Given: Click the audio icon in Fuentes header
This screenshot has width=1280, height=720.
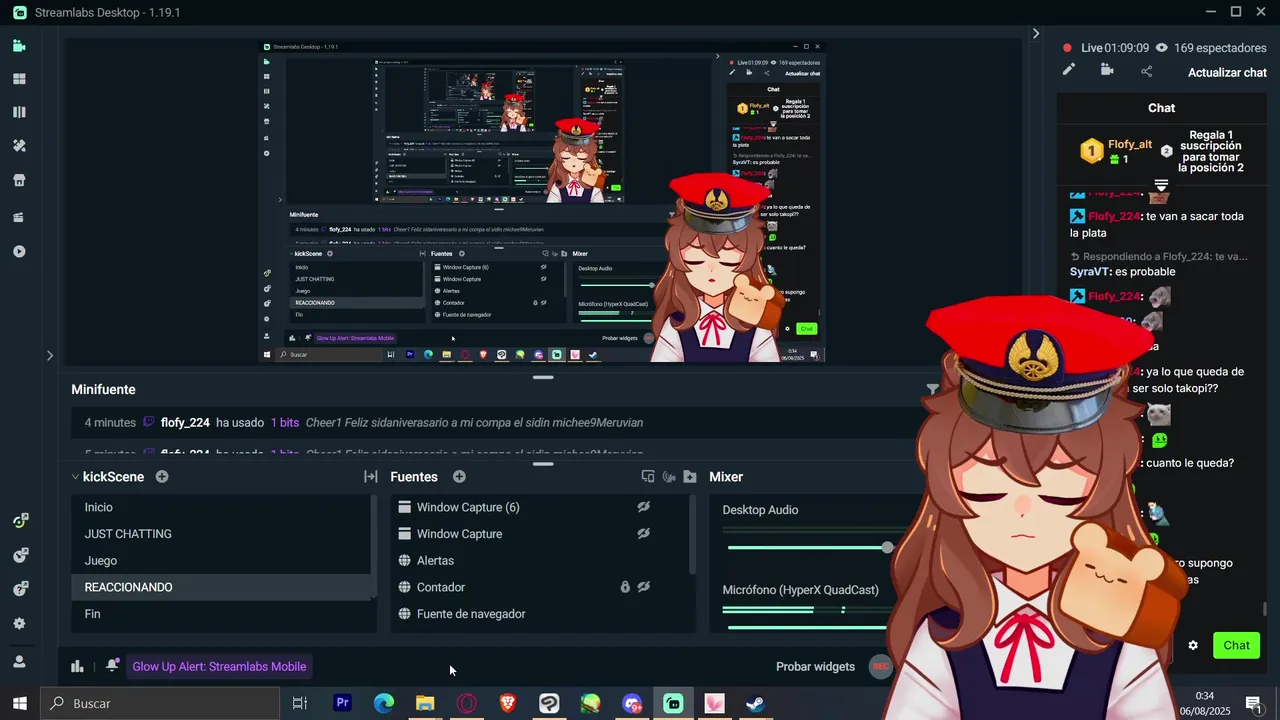Looking at the screenshot, I should coord(669,477).
